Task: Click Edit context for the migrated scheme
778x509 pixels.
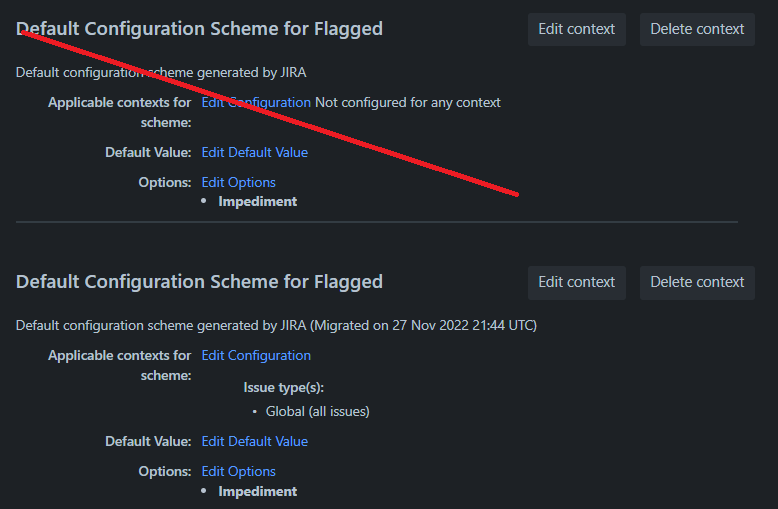Action: (577, 282)
